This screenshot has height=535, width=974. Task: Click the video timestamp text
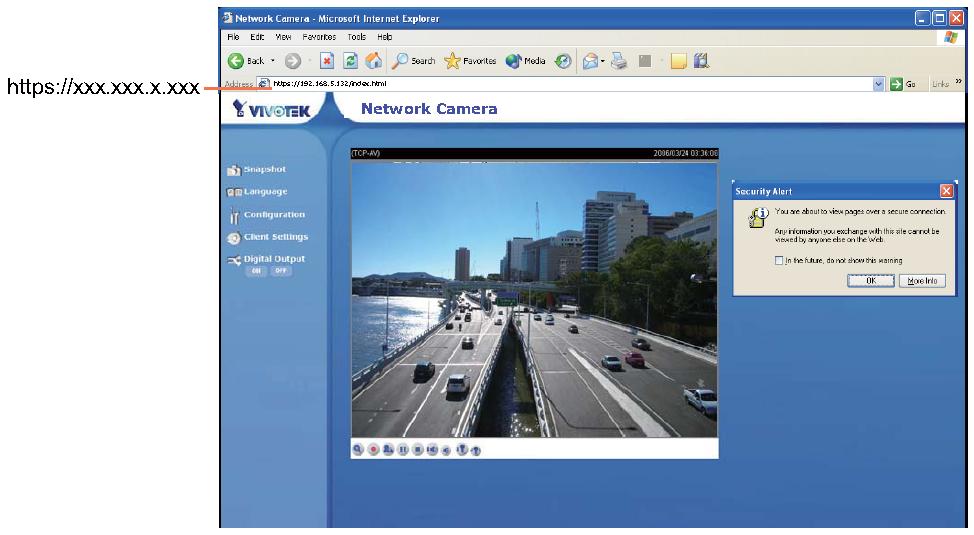tap(685, 153)
